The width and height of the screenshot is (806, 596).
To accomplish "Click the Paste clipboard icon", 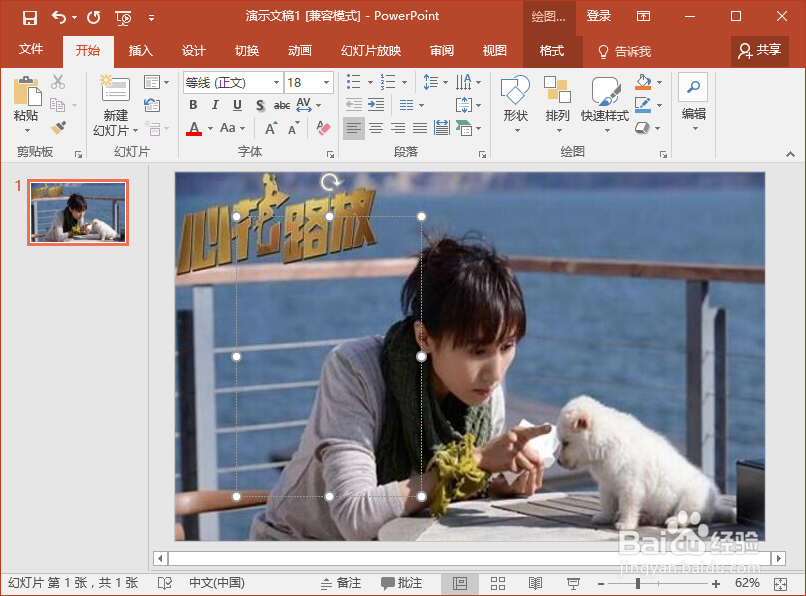I will [x=27, y=91].
